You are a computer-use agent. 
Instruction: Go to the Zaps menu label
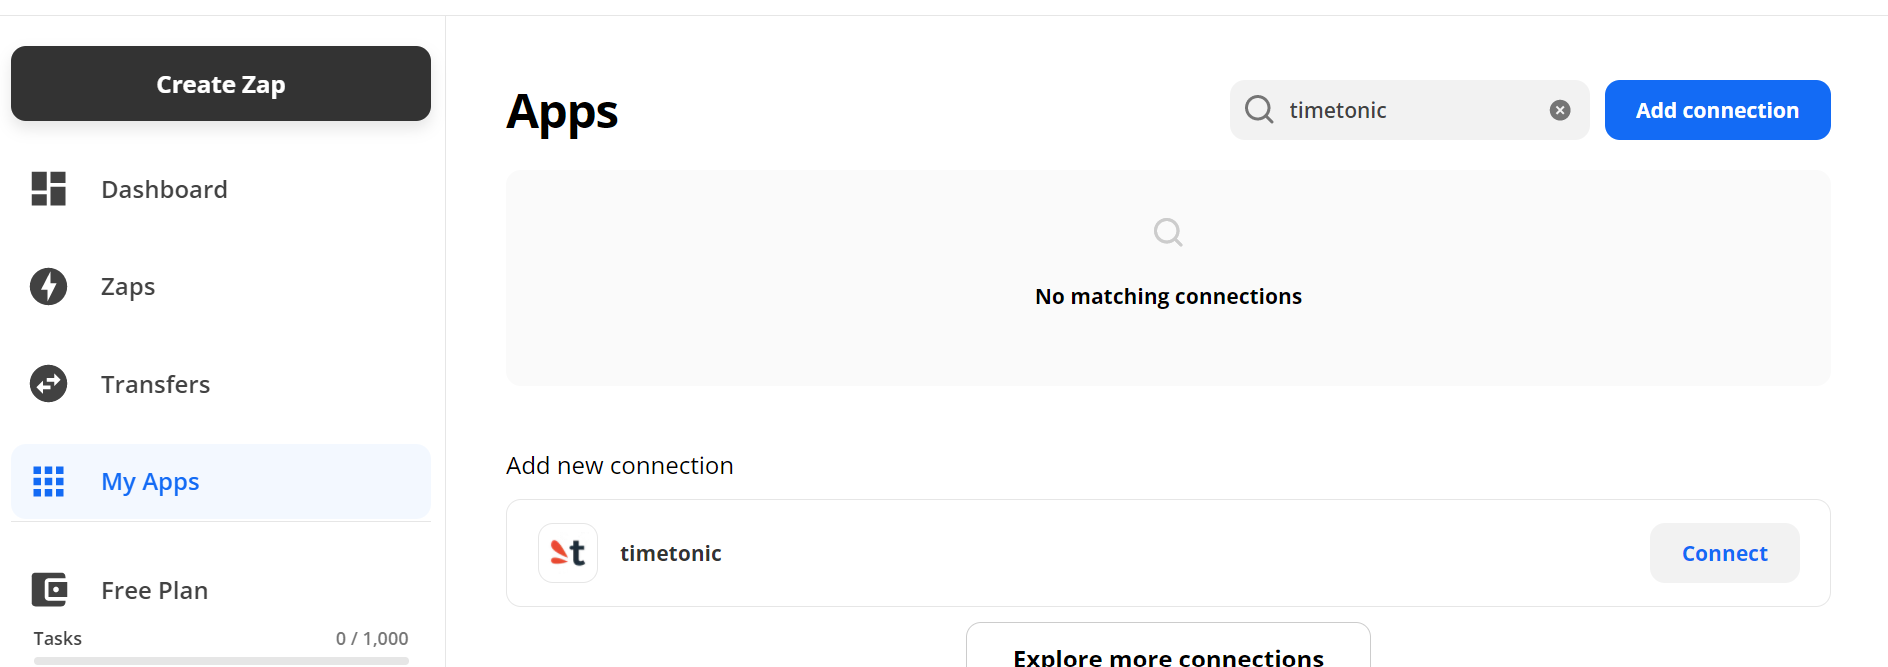[128, 287]
